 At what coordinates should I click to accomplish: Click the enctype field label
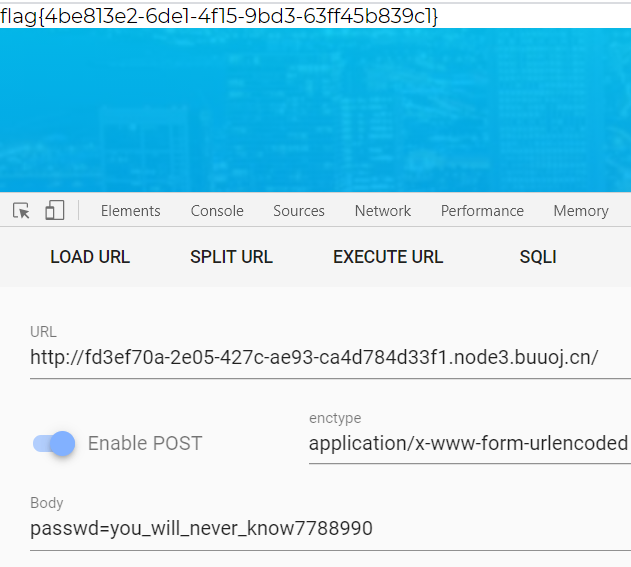(x=335, y=418)
